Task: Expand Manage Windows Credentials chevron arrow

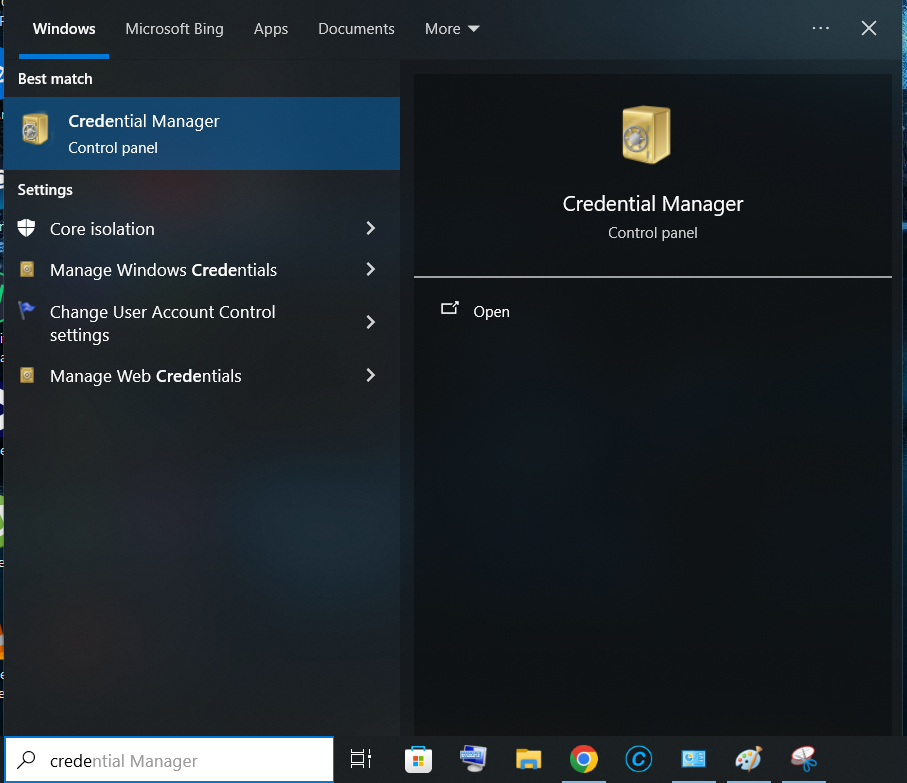Action: click(370, 270)
